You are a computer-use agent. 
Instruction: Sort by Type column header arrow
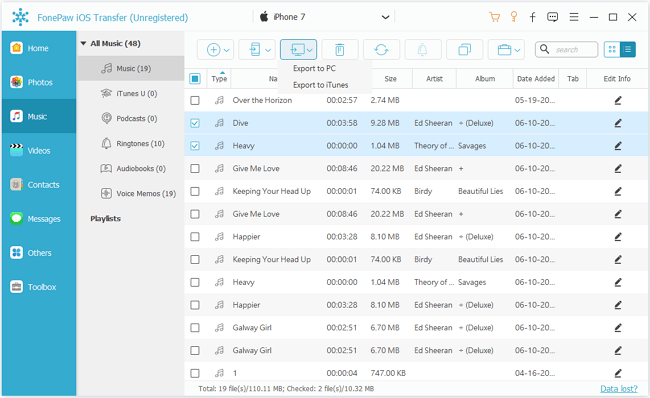pyautogui.click(x=223, y=73)
